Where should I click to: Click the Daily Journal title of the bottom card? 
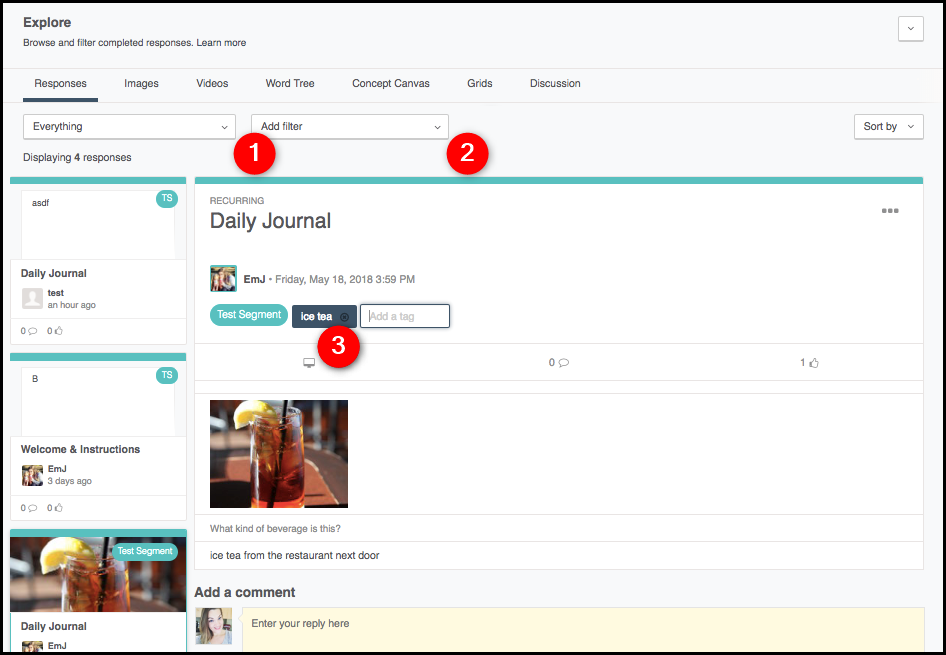[x=54, y=626]
